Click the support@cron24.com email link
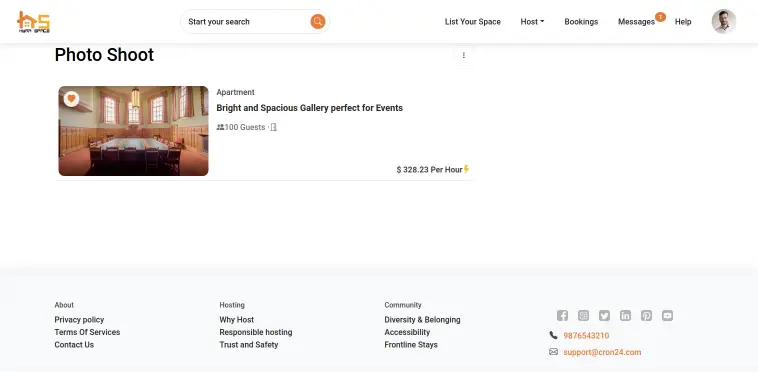 point(602,352)
